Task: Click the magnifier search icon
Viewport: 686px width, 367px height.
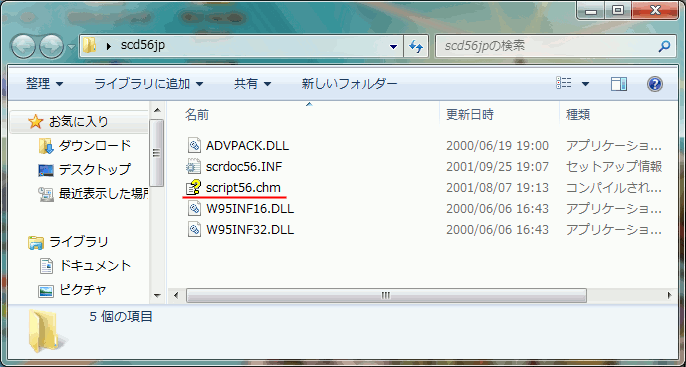Action: 664,46
